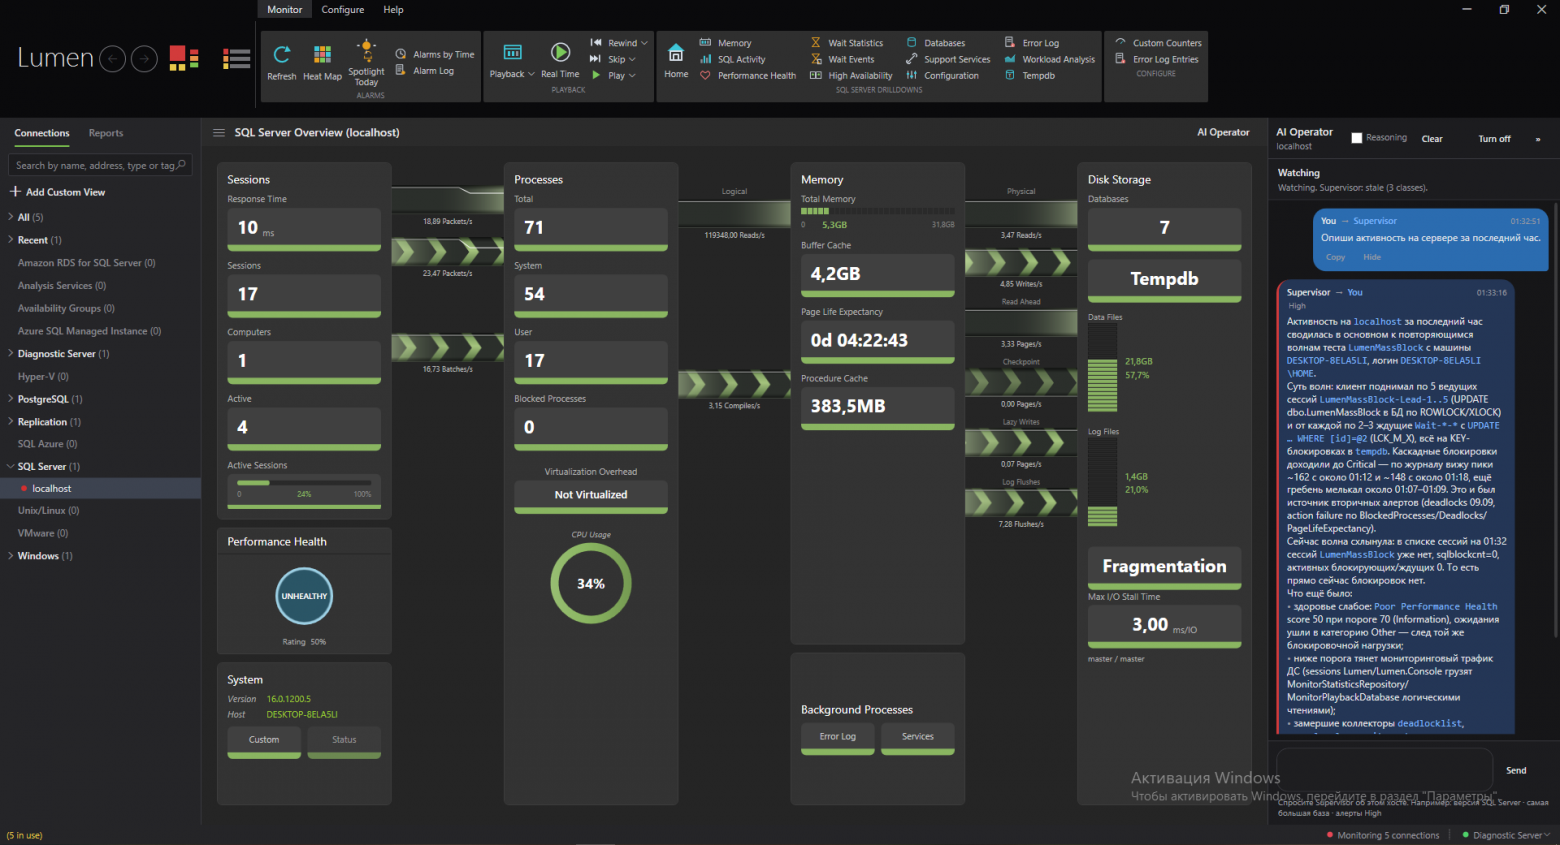Clear the AI Operator conversation
The image size is (1560, 845).
coord(1432,139)
